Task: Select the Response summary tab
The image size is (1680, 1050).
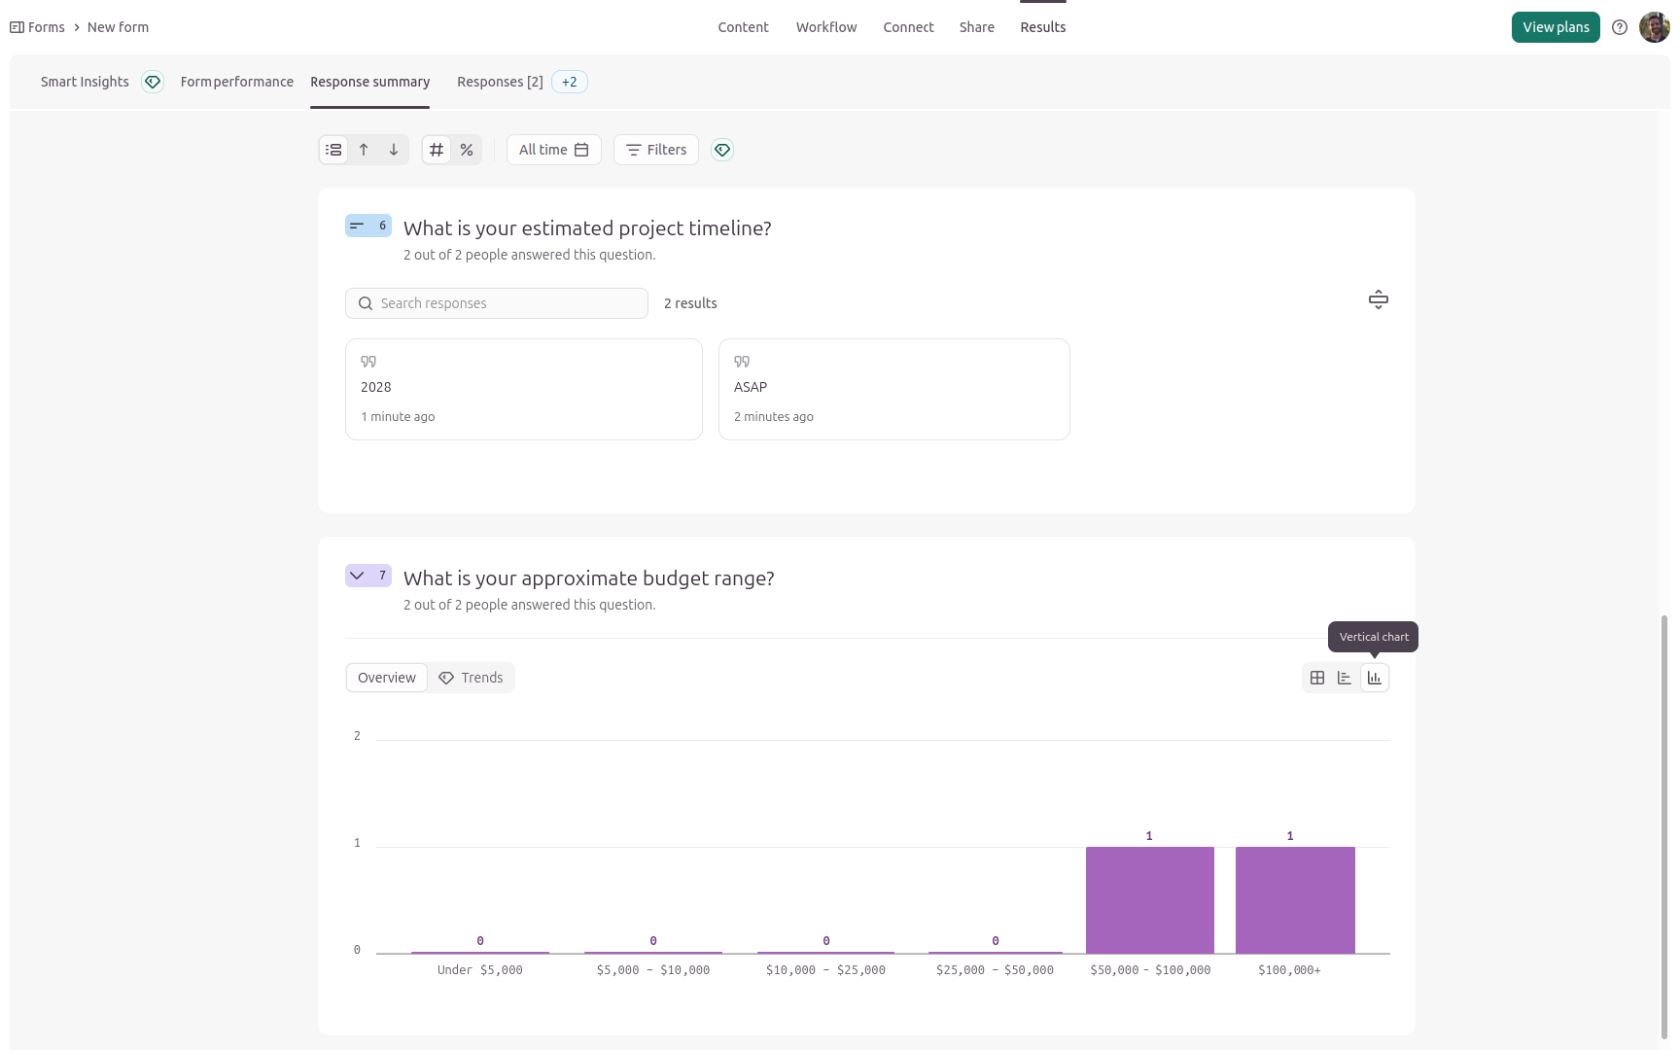Action: (x=370, y=82)
